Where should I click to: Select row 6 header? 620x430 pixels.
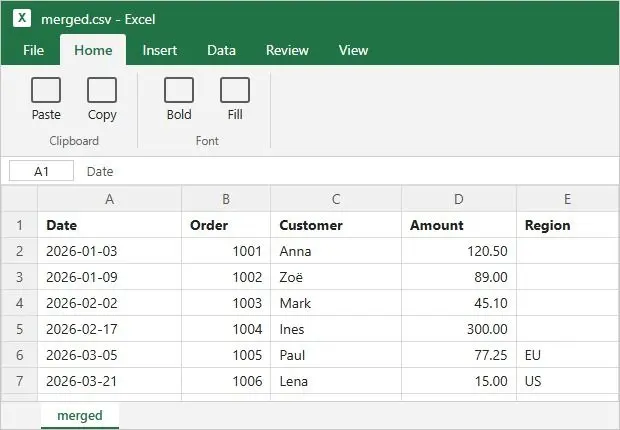point(19,355)
